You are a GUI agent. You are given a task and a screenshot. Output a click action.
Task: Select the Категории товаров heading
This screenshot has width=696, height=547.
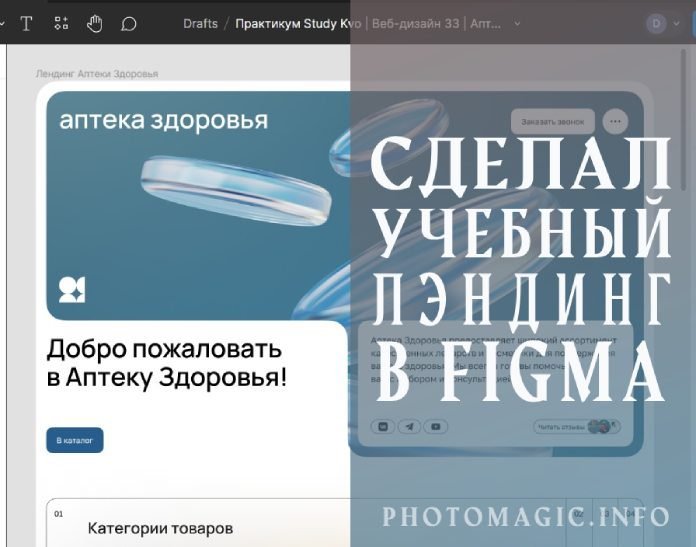(x=160, y=528)
